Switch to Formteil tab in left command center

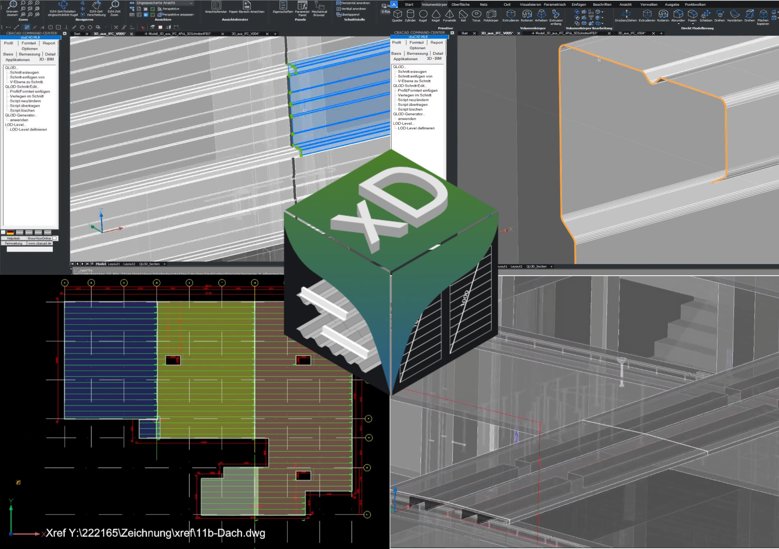[x=29, y=43]
